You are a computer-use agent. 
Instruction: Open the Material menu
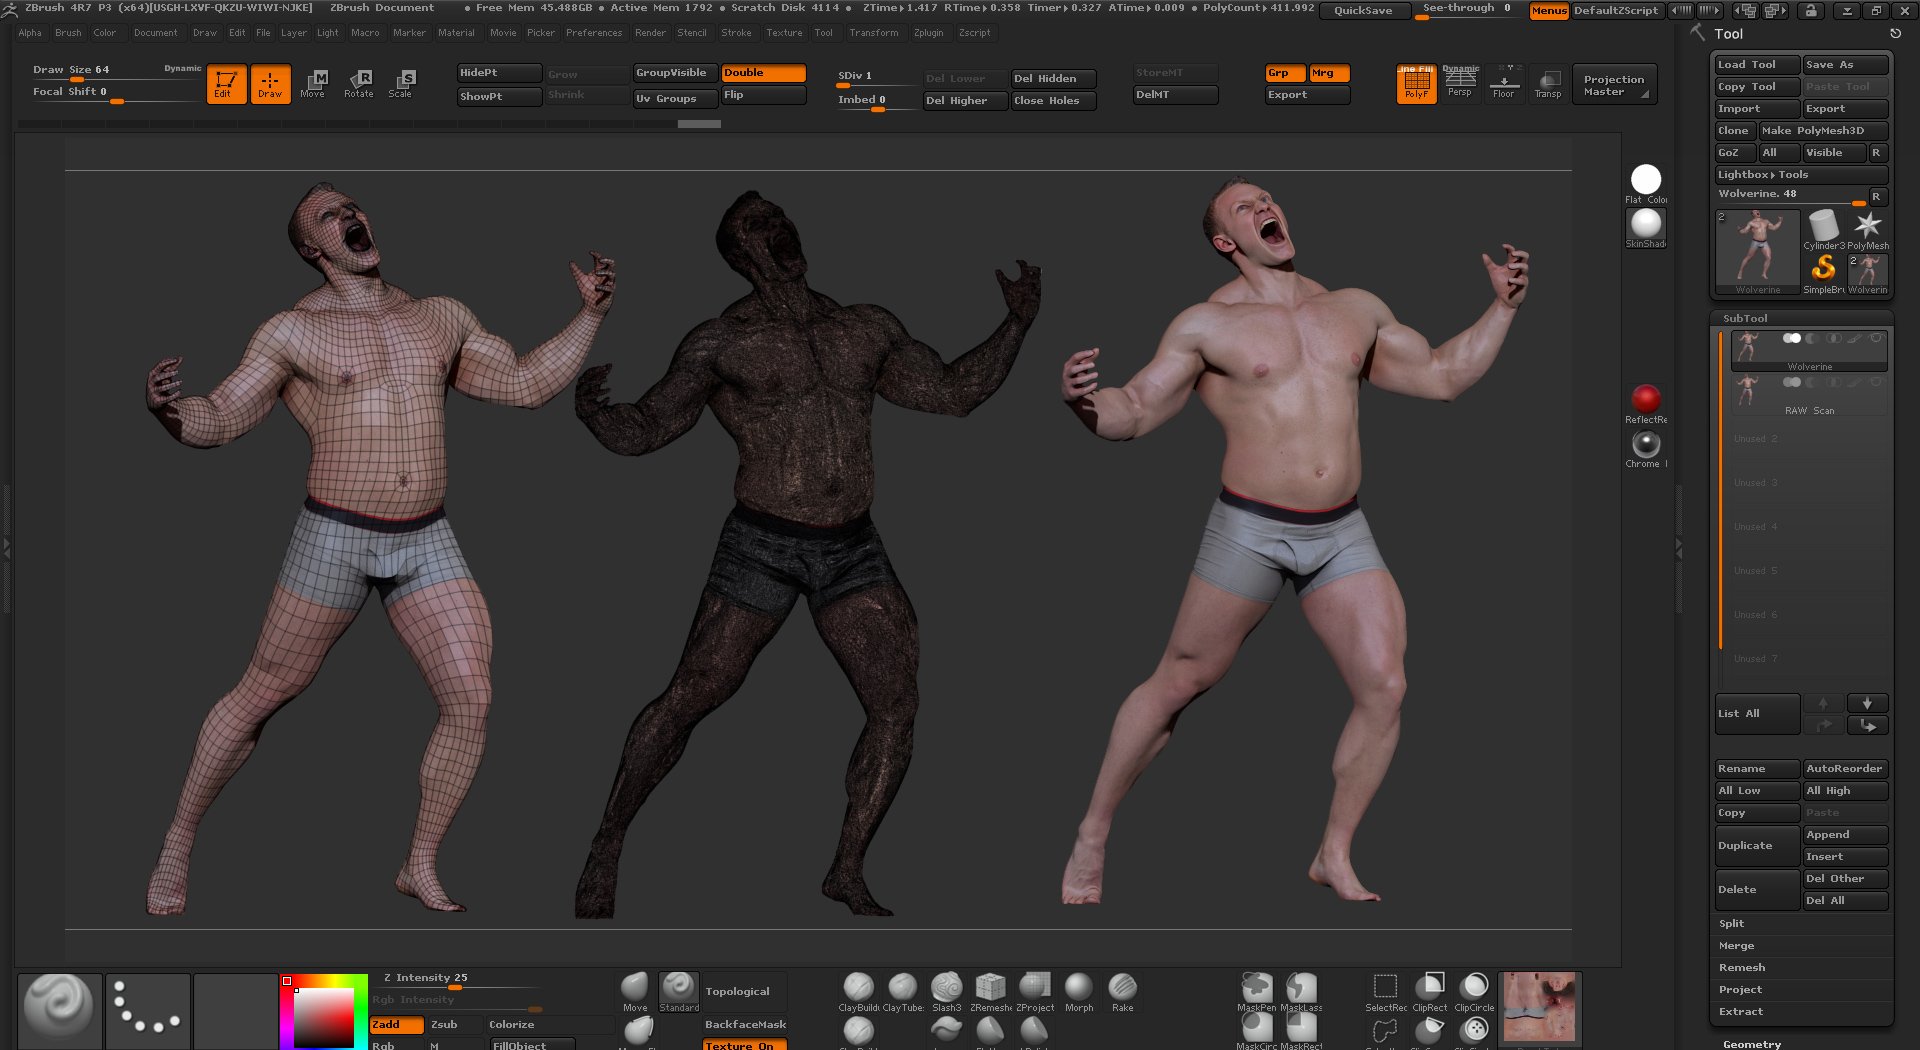pos(456,33)
